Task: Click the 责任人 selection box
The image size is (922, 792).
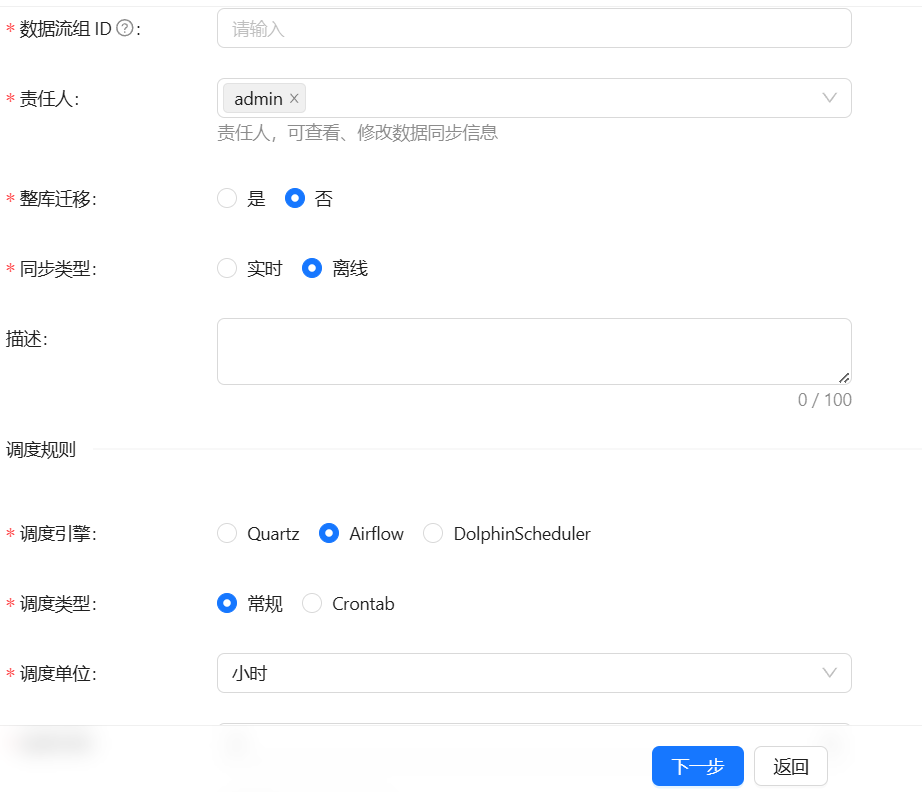Action: tap(560, 98)
